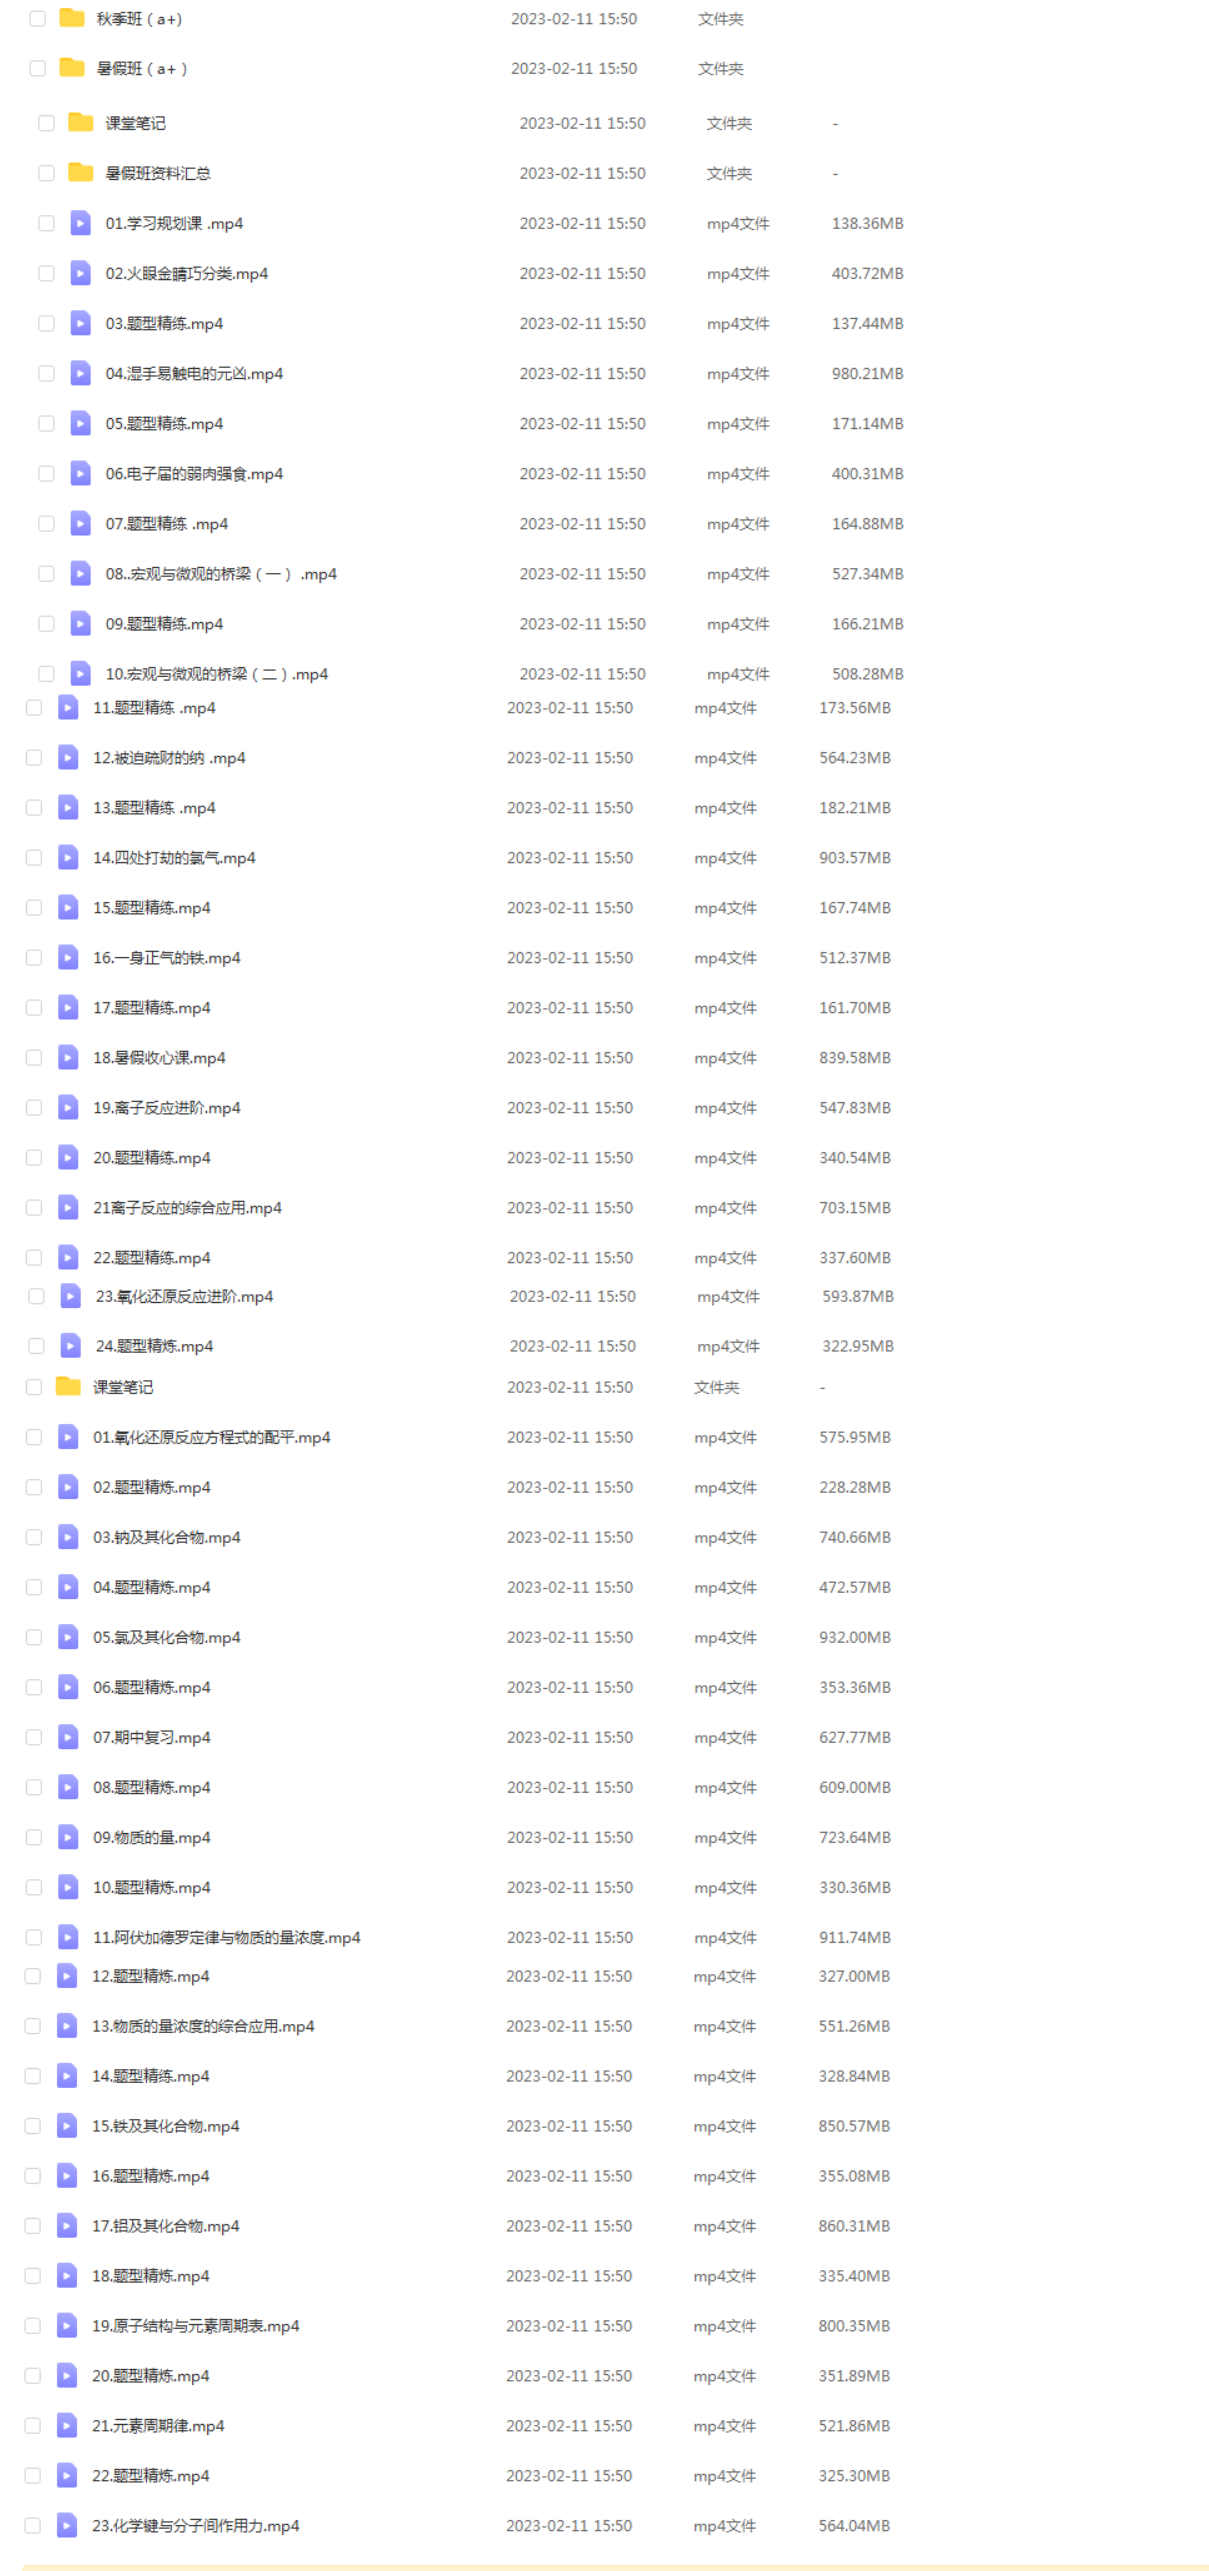Viewport: 1209px width, 2571px height.
Task: Select checkbox beside 秋季班（a+）folder
Action: (38, 18)
